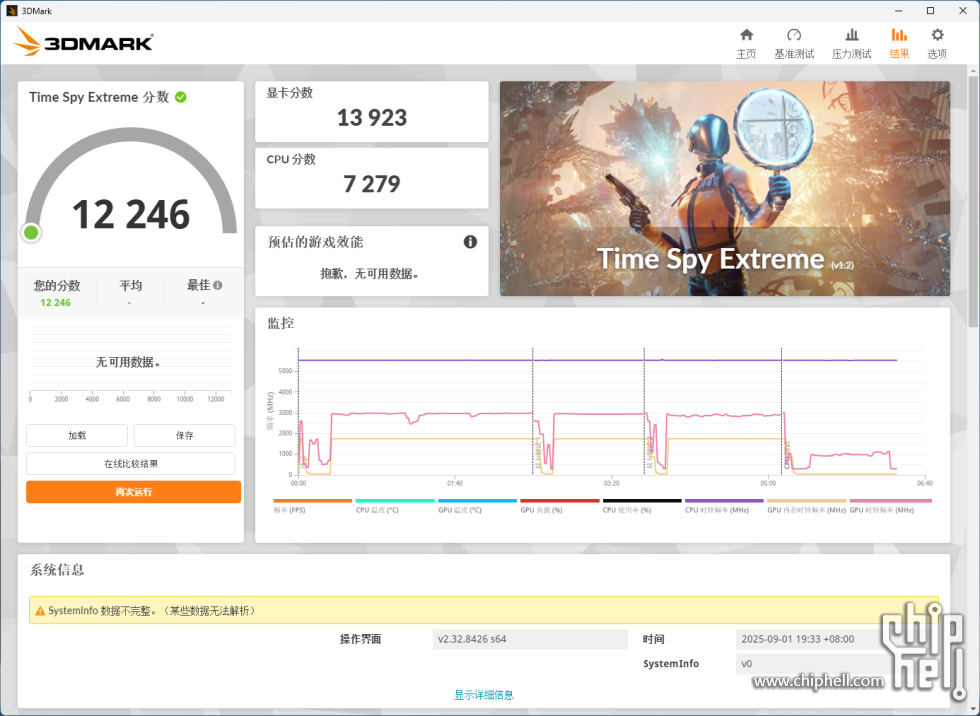Click 在线比较结果 to compare online
This screenshot has width=980, height=716.
(x=131, y=464)
